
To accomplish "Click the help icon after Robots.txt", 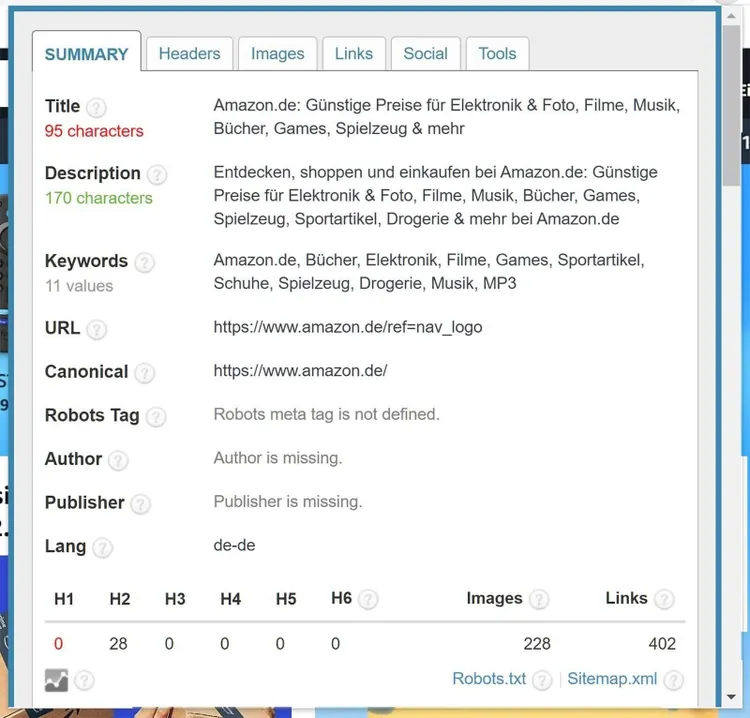I will click(542, 680).
